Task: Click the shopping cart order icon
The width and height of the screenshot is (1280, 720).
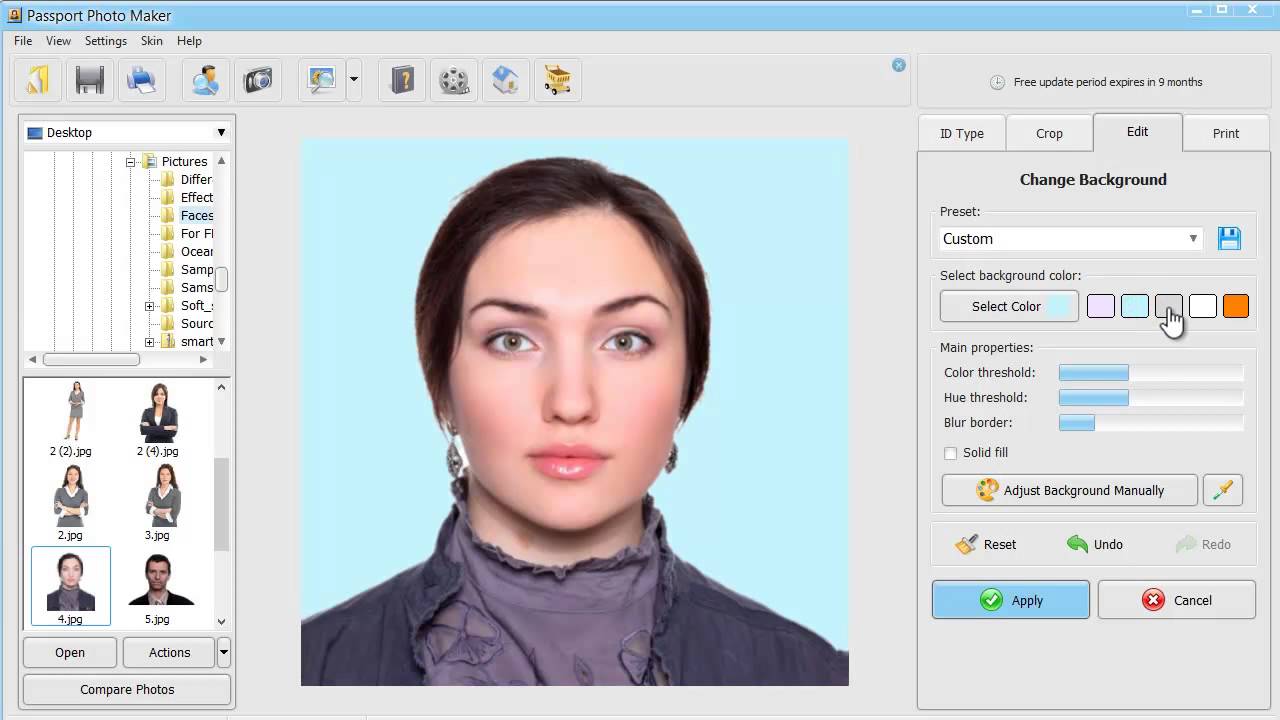Action: (558, 80)
